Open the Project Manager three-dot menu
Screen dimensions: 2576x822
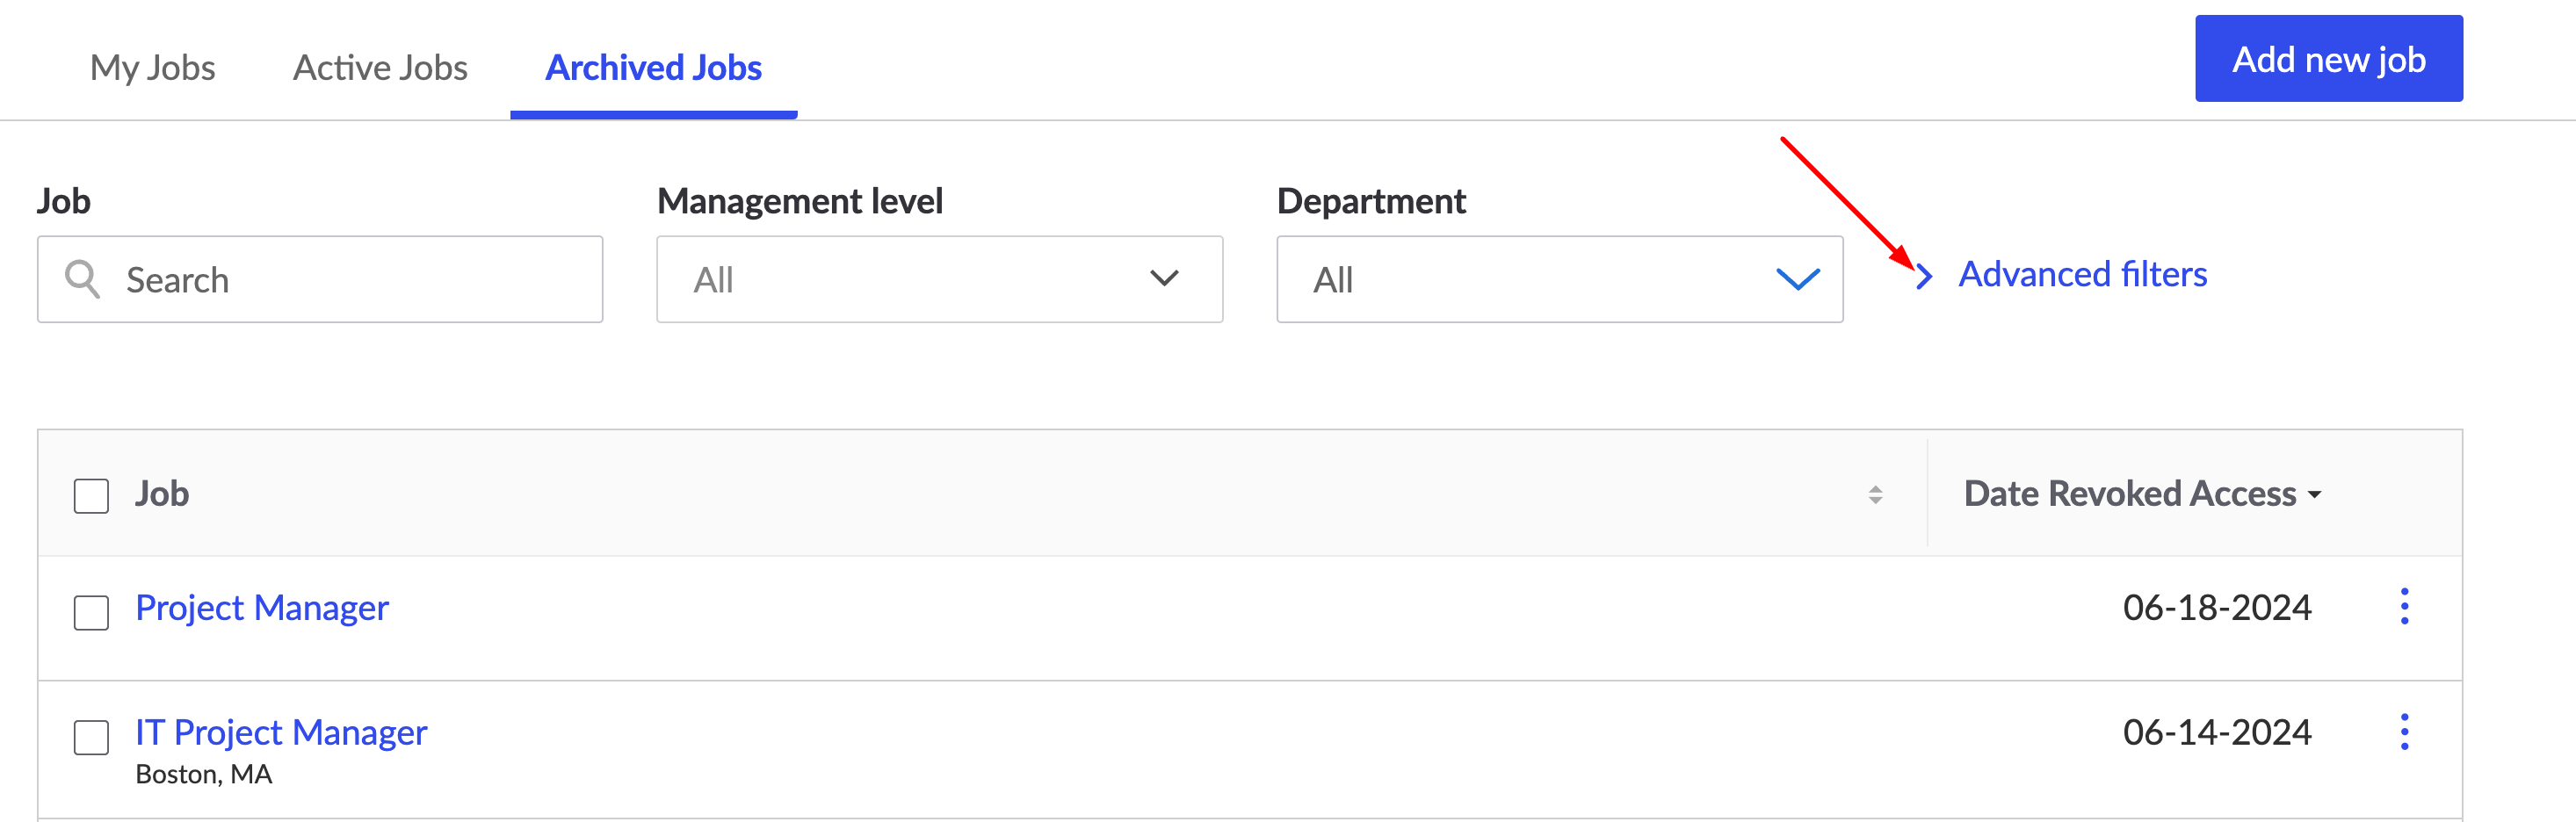pyautogui.click(x=2404, y=607)
